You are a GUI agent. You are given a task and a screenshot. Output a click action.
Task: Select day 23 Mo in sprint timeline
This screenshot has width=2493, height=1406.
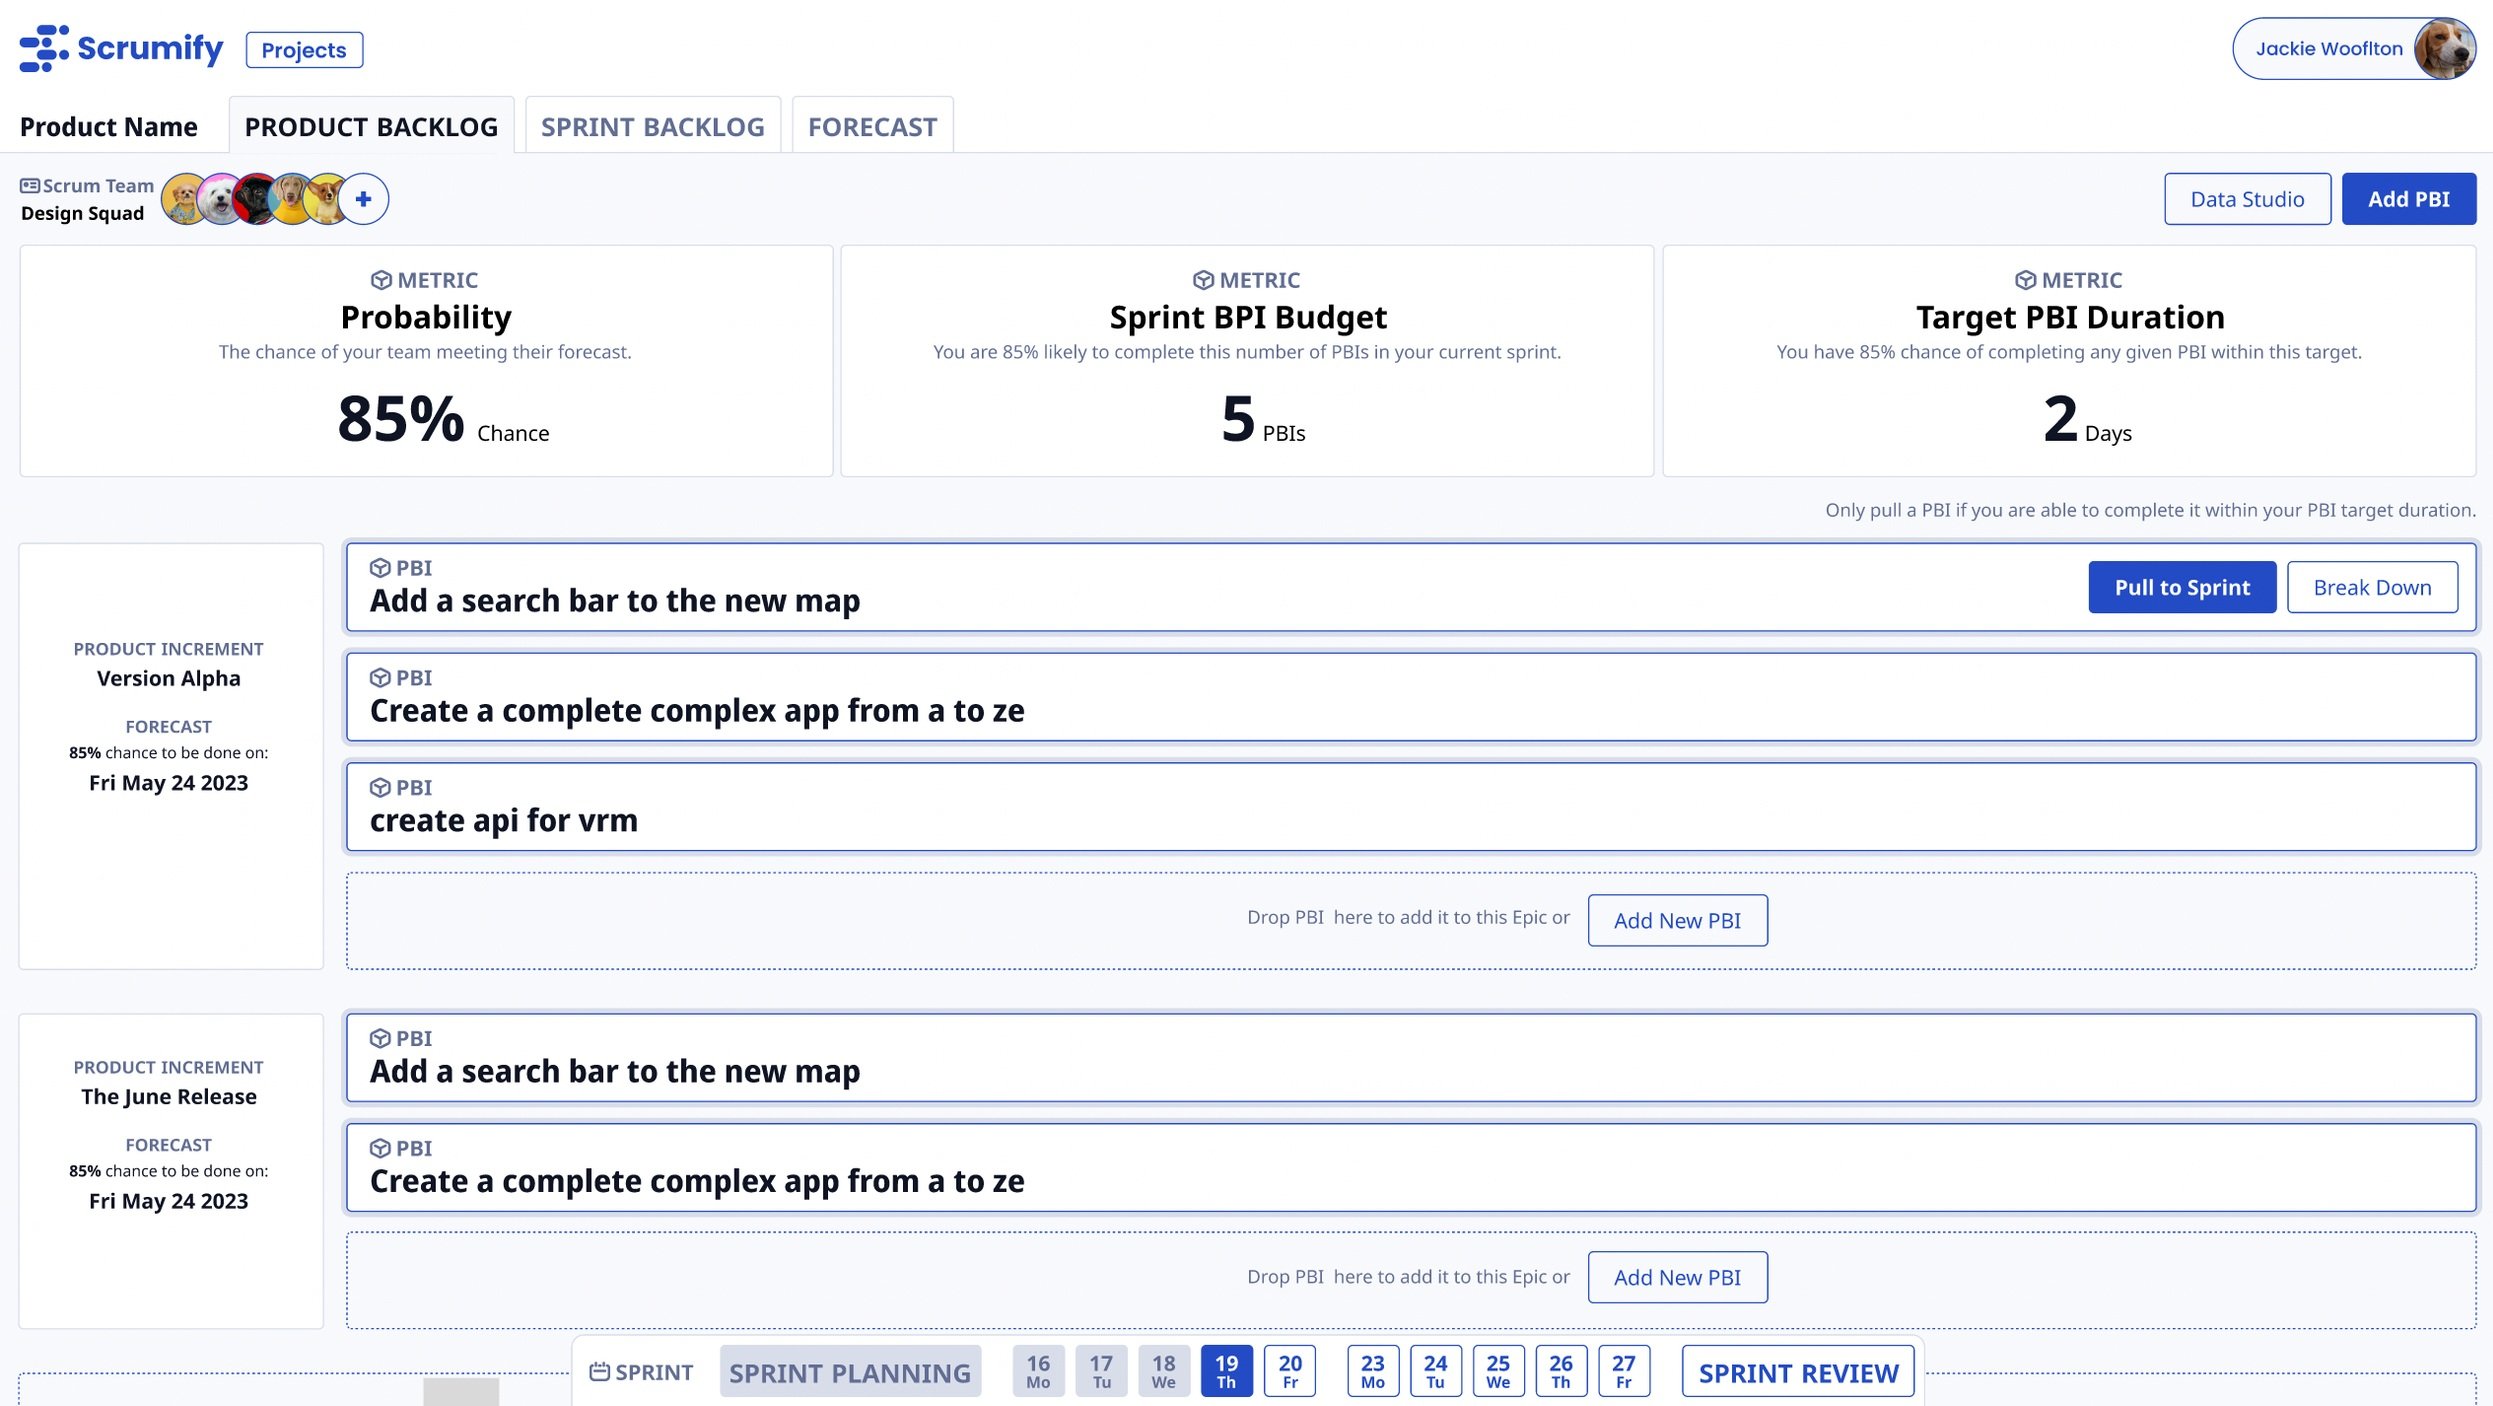1372,1371
